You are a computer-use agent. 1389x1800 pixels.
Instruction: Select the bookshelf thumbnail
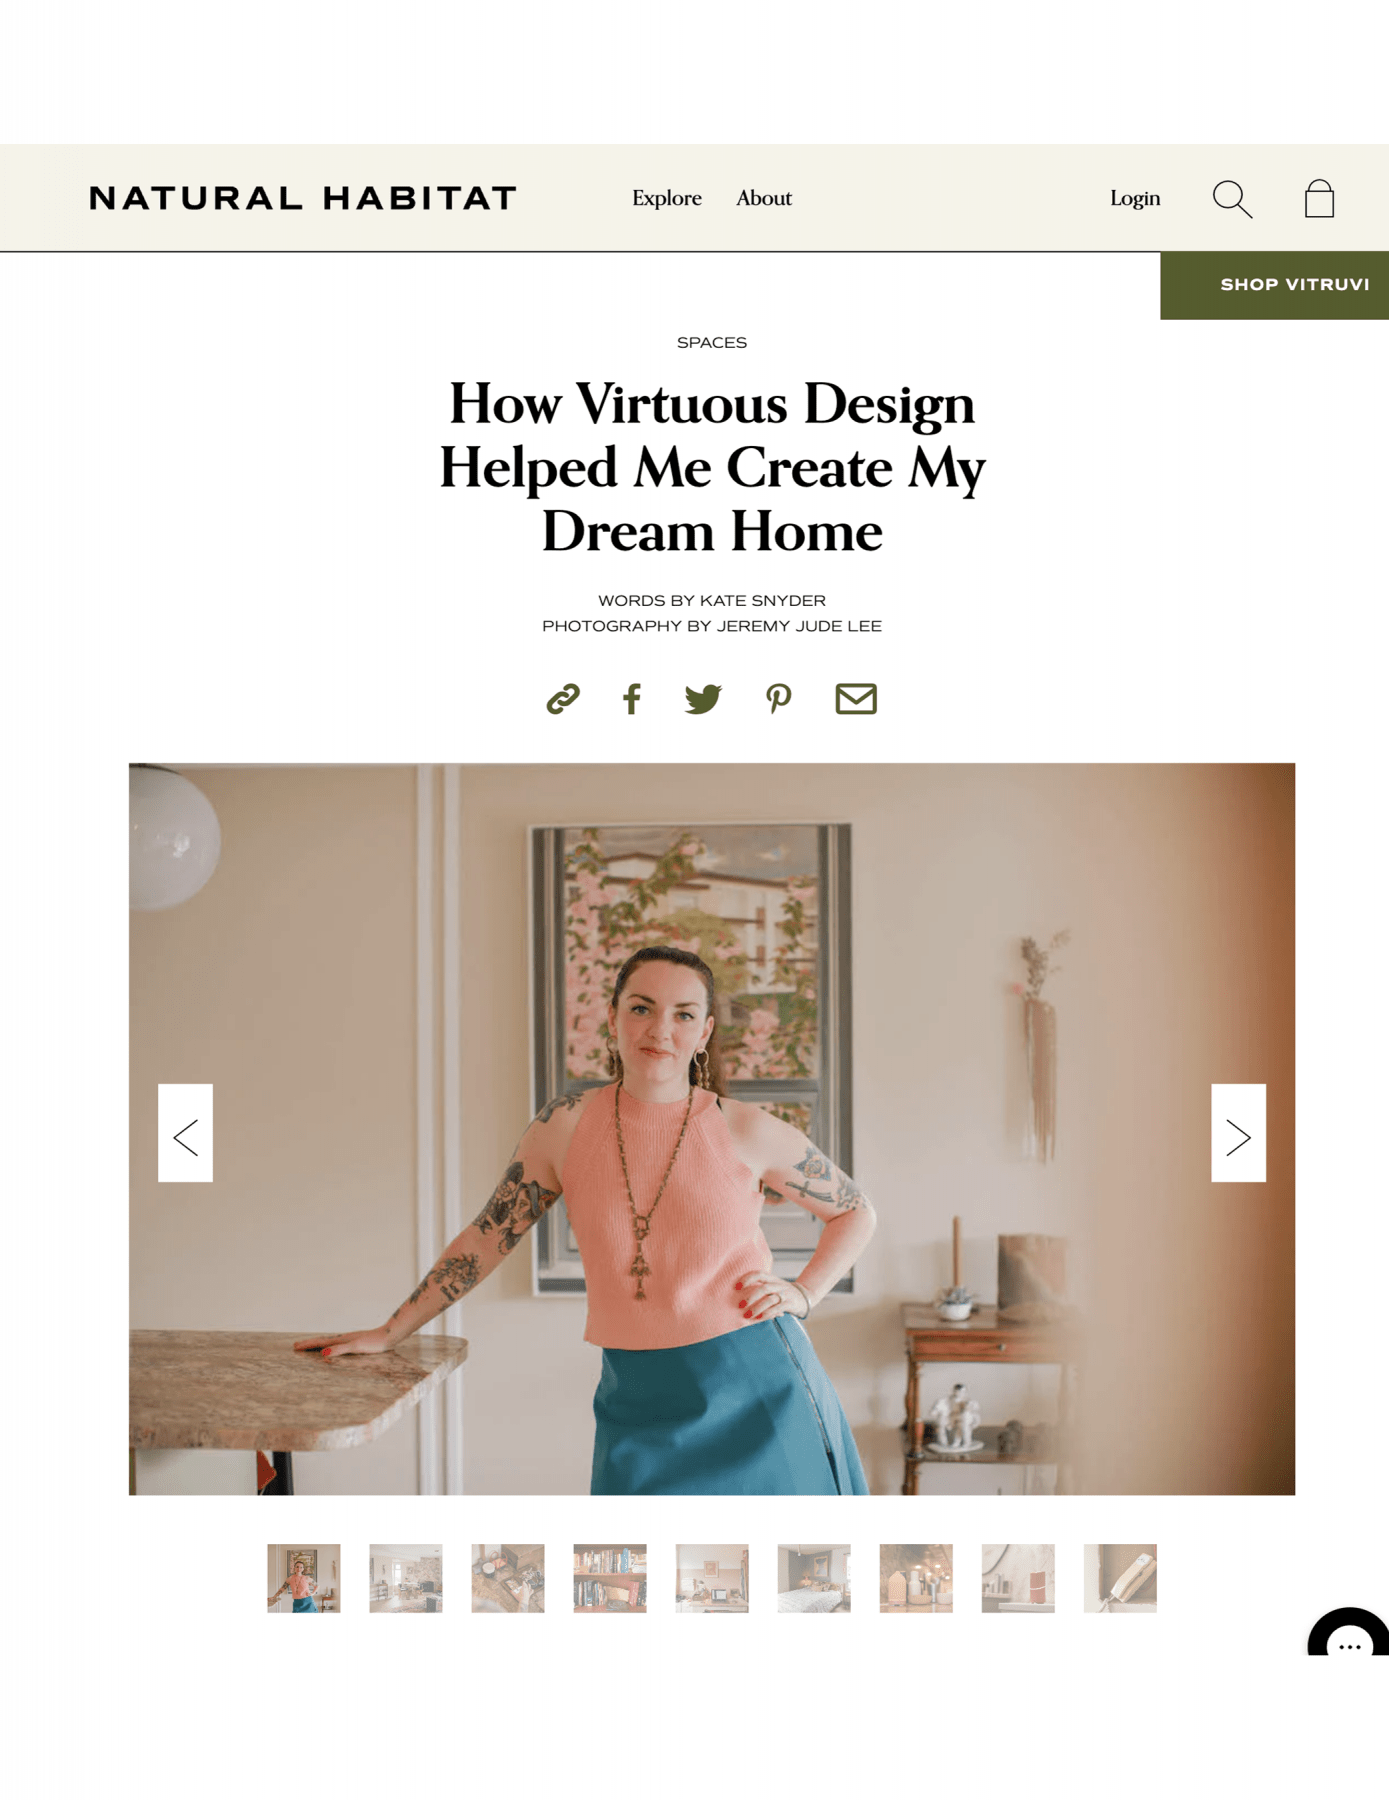tap(610, 1578)
